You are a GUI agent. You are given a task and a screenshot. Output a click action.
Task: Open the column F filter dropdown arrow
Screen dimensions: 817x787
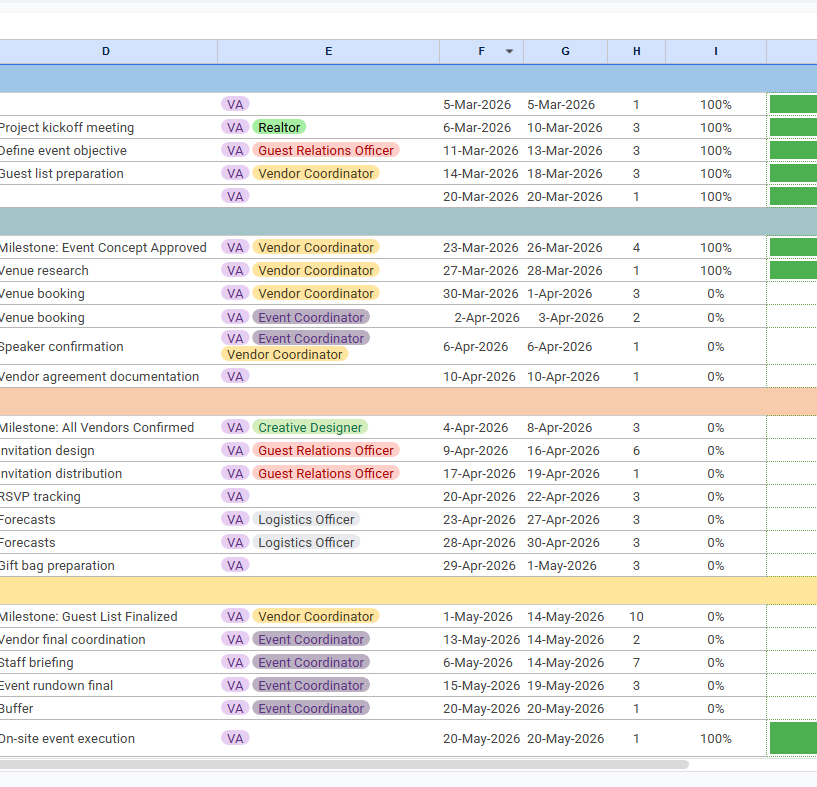click(509, 51)
